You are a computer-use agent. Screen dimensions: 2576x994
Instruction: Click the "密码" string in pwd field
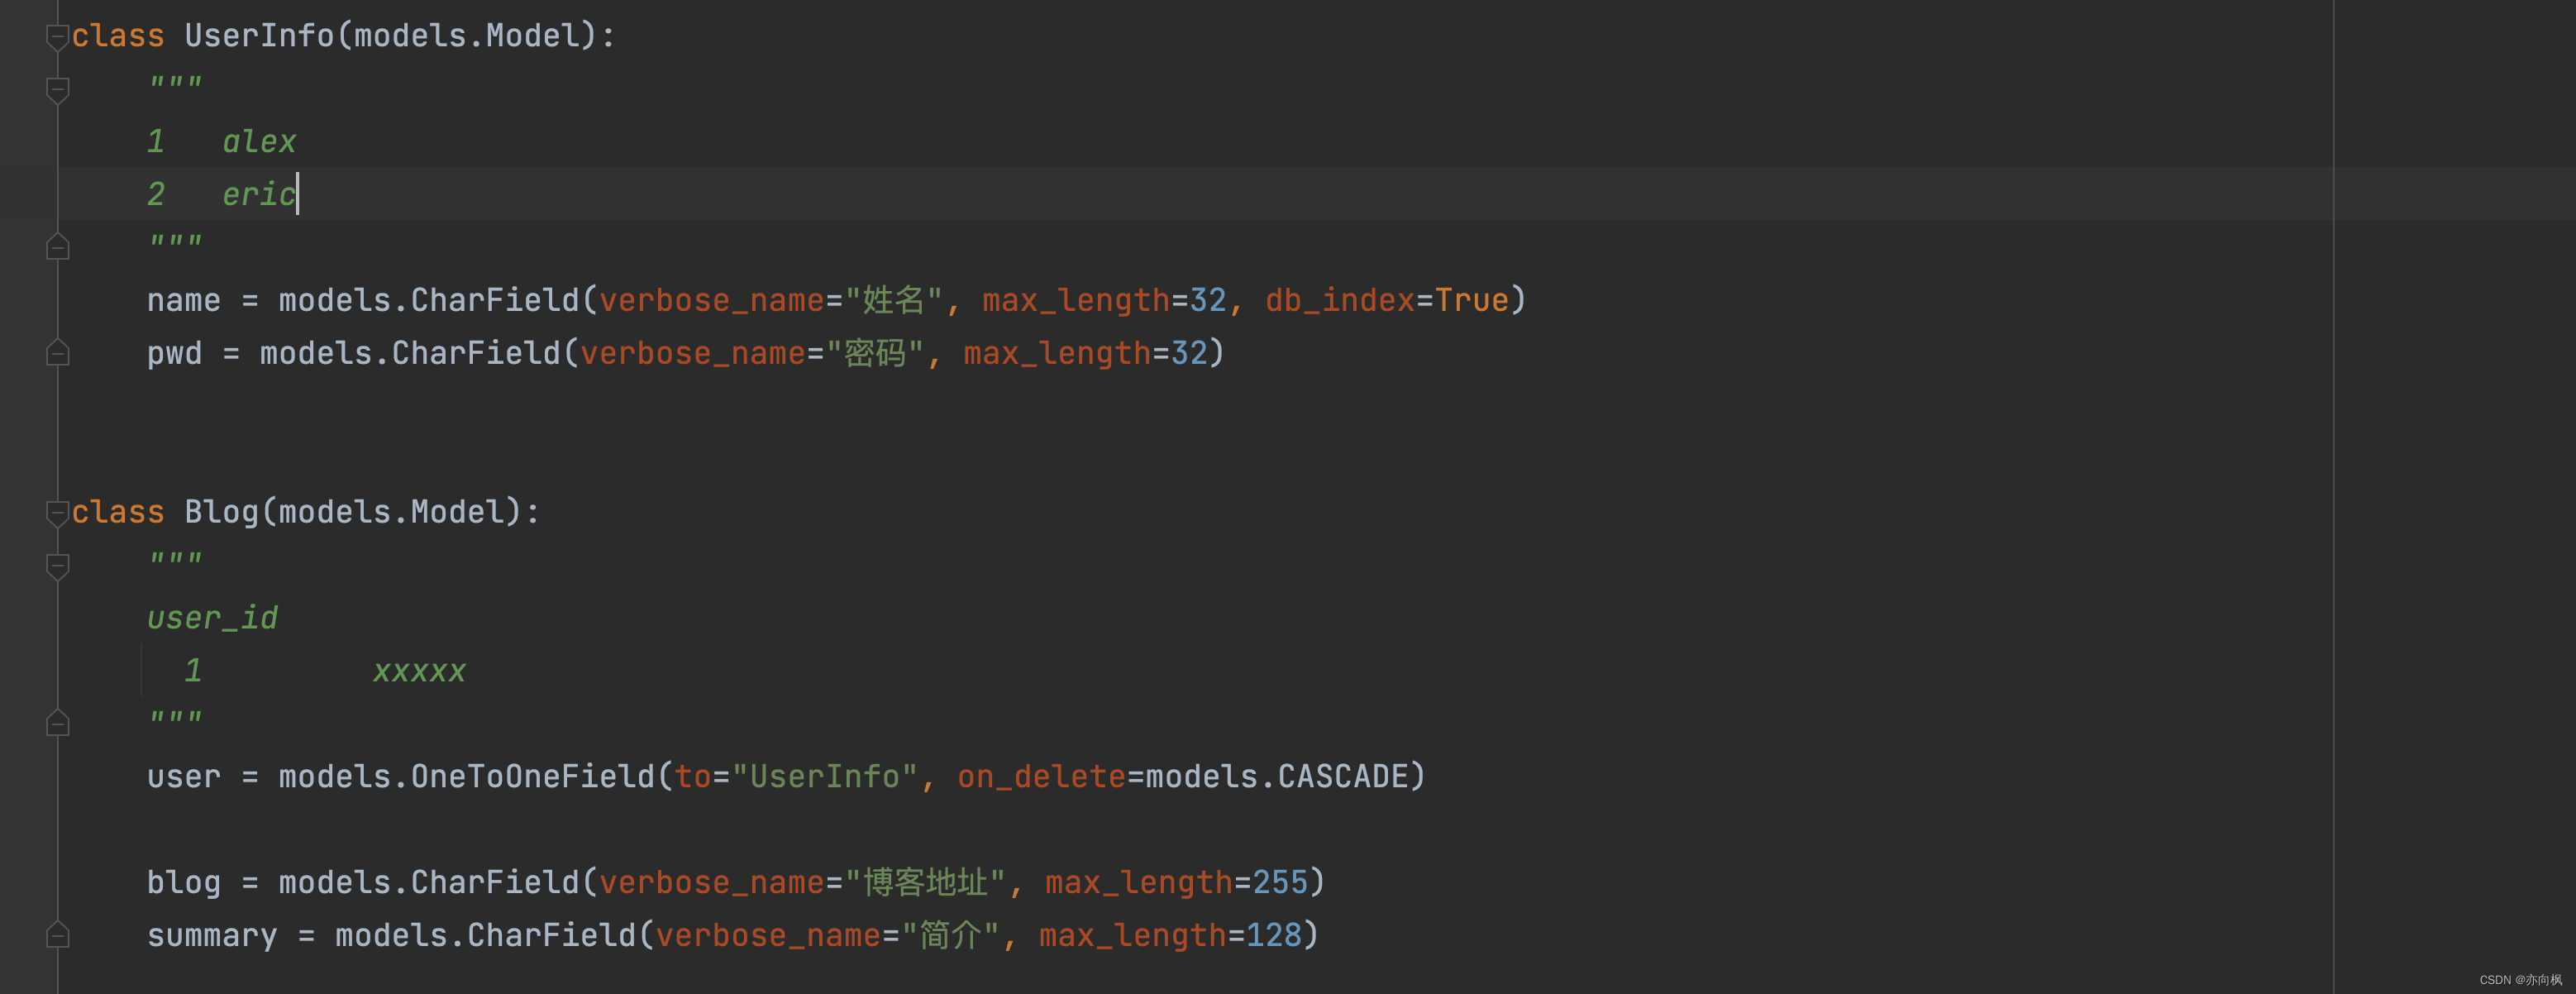coord(874,354)
